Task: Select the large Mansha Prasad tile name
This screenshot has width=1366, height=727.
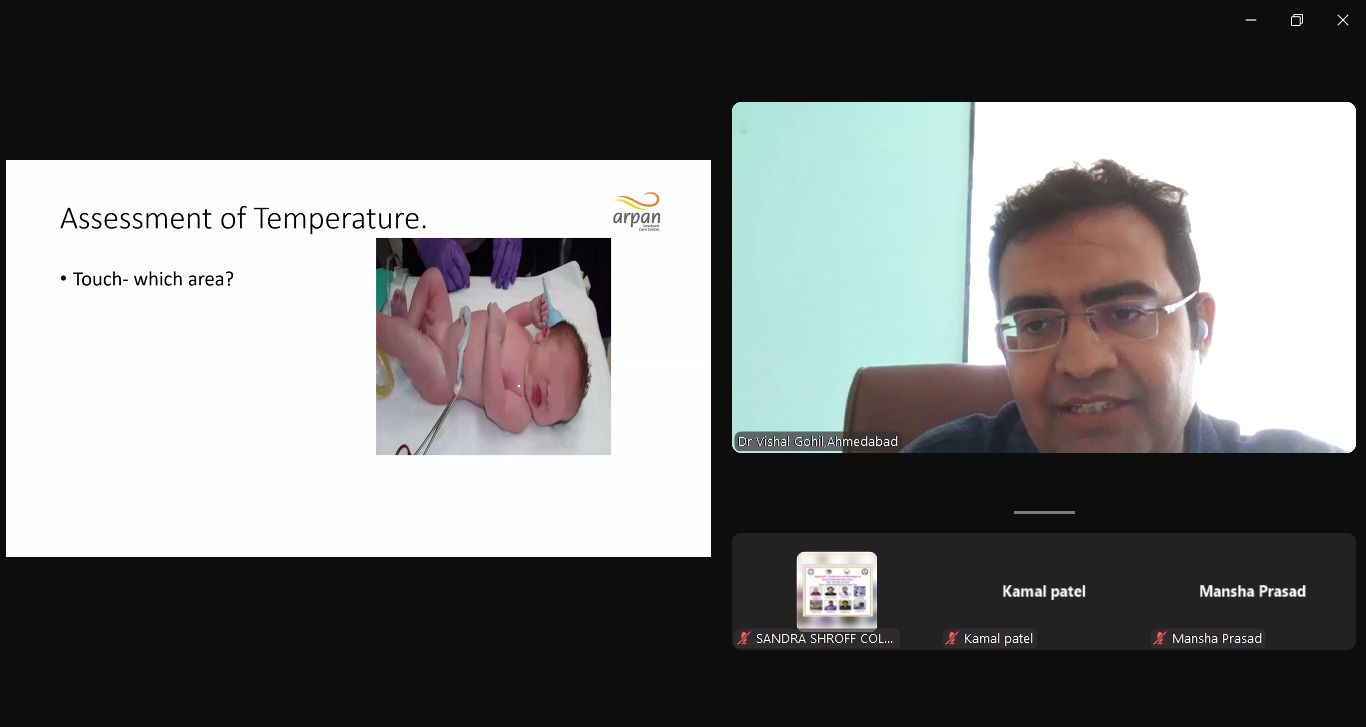Action: pyautogui.click(x=1252, y=591)
